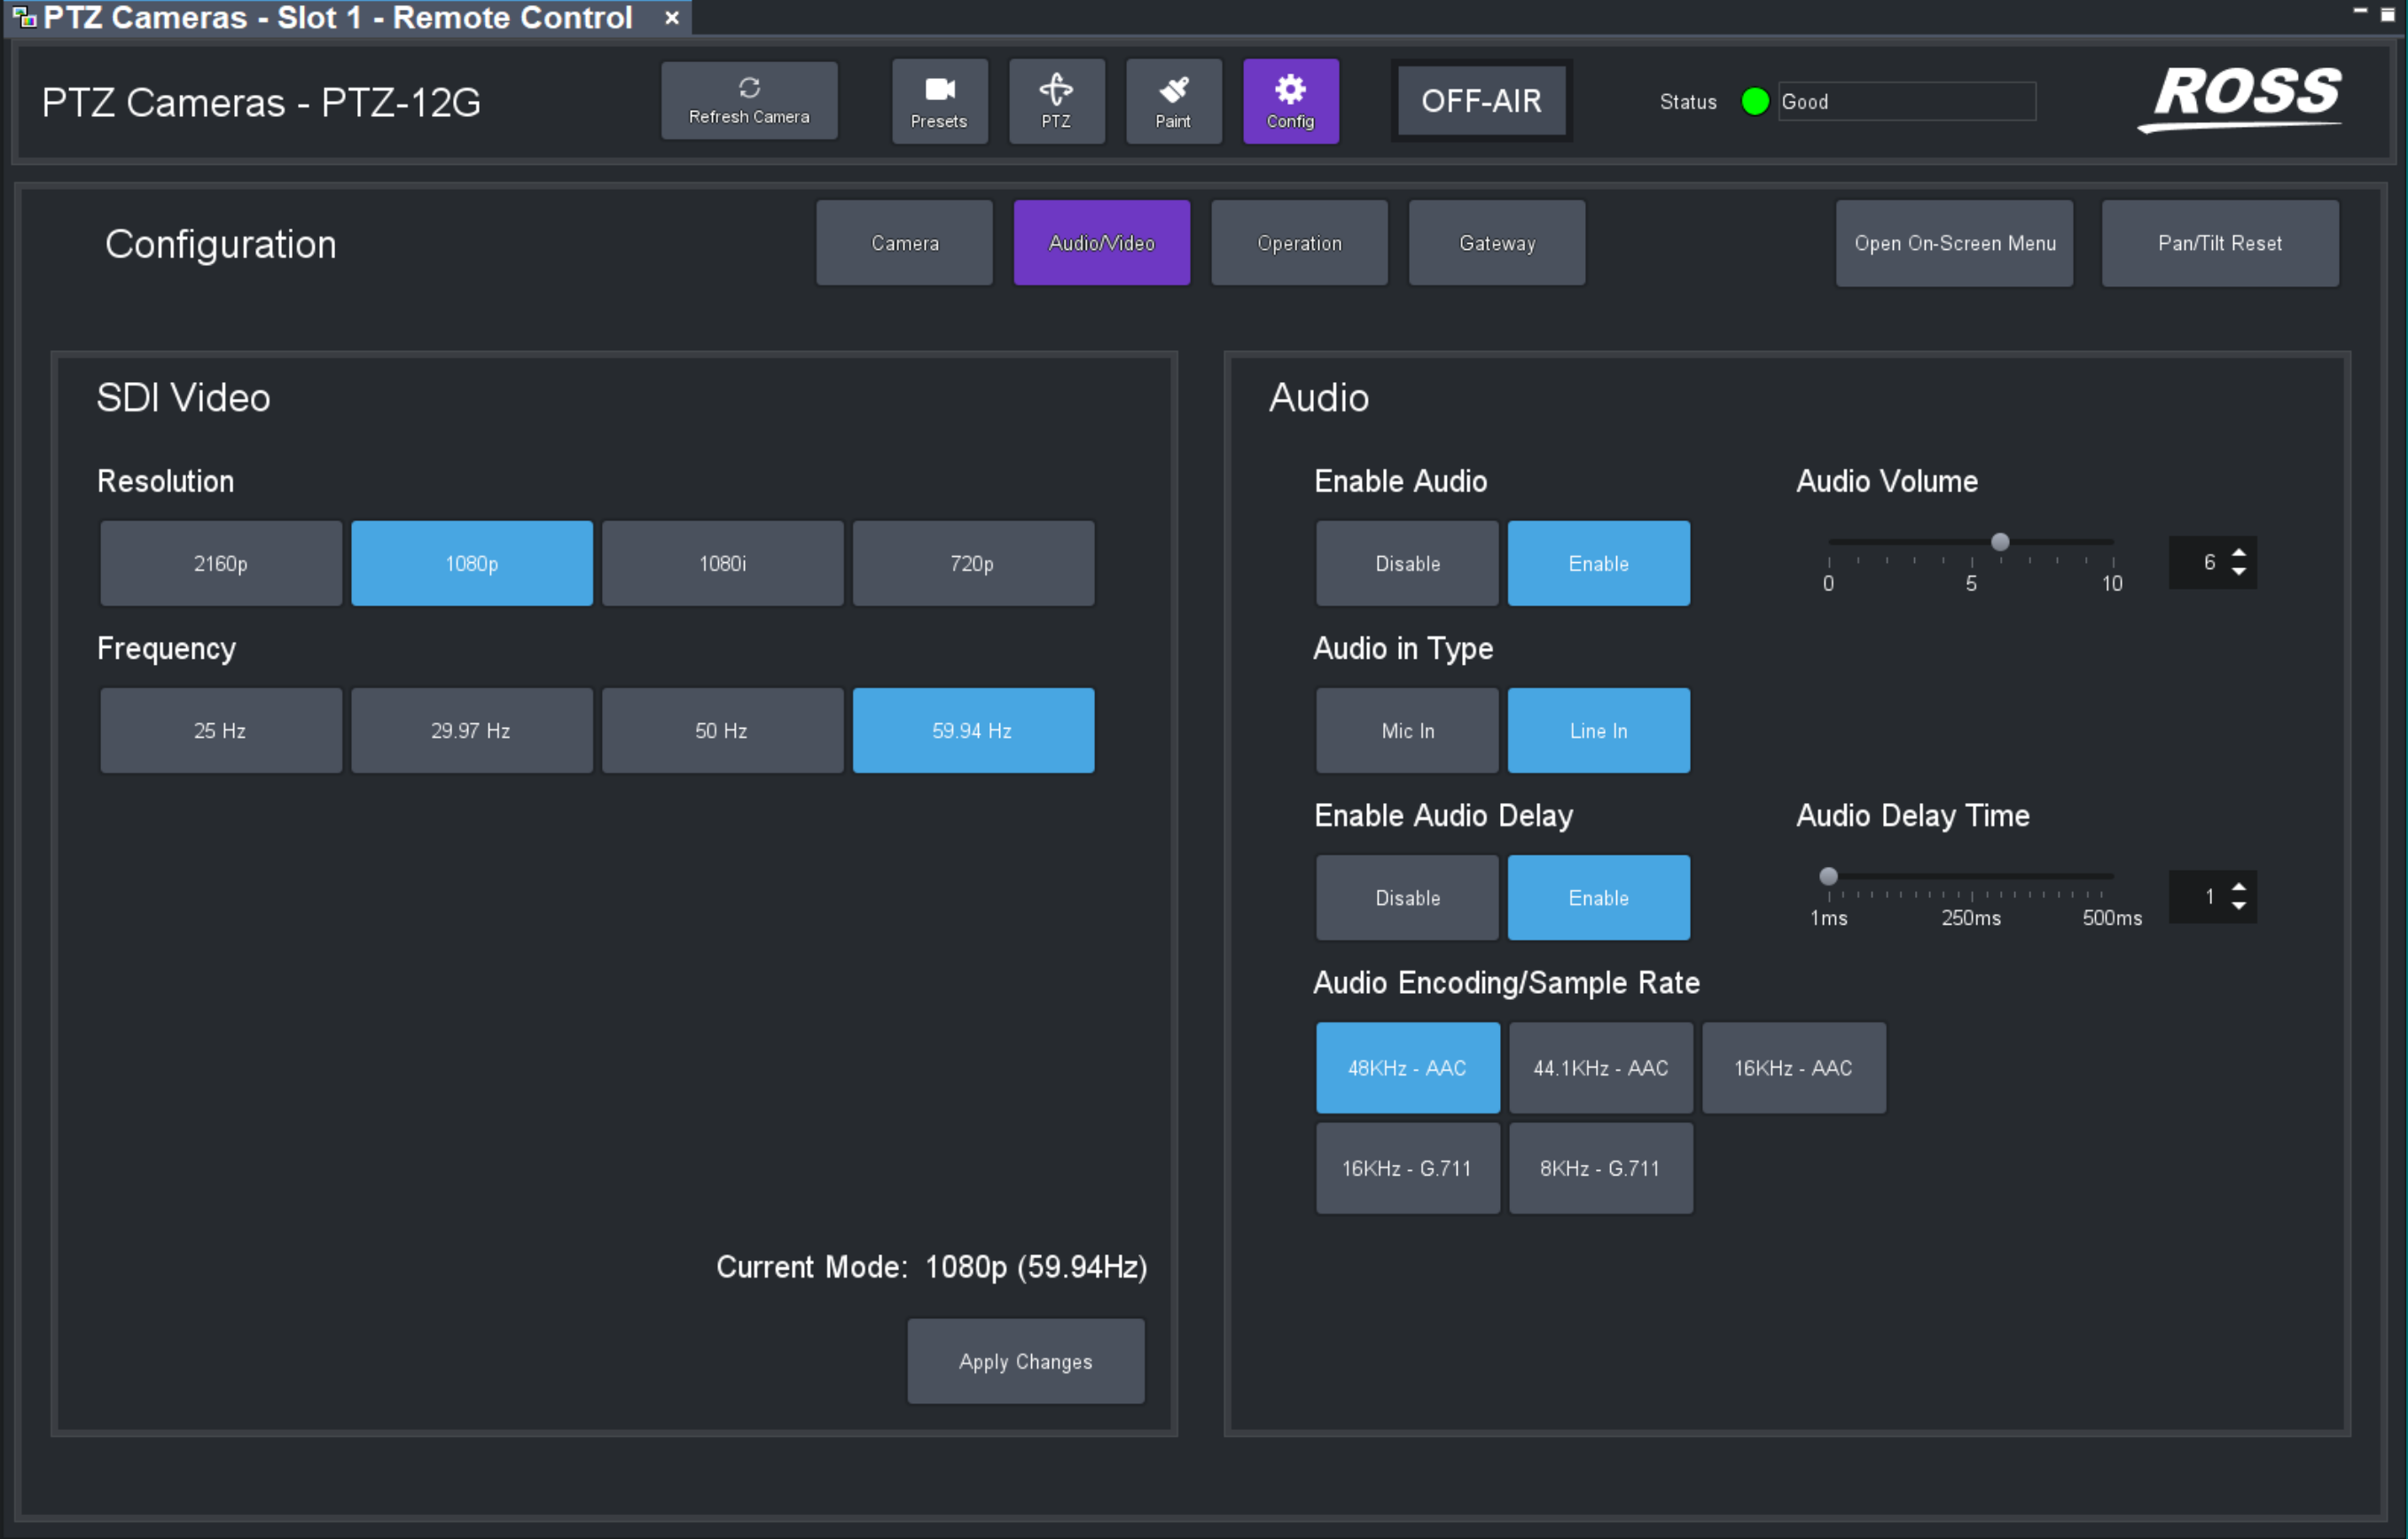This screenshot has height=1539, width=2408.
Task: Set the resolution to 2160p
Action: (x=220, y=563)
